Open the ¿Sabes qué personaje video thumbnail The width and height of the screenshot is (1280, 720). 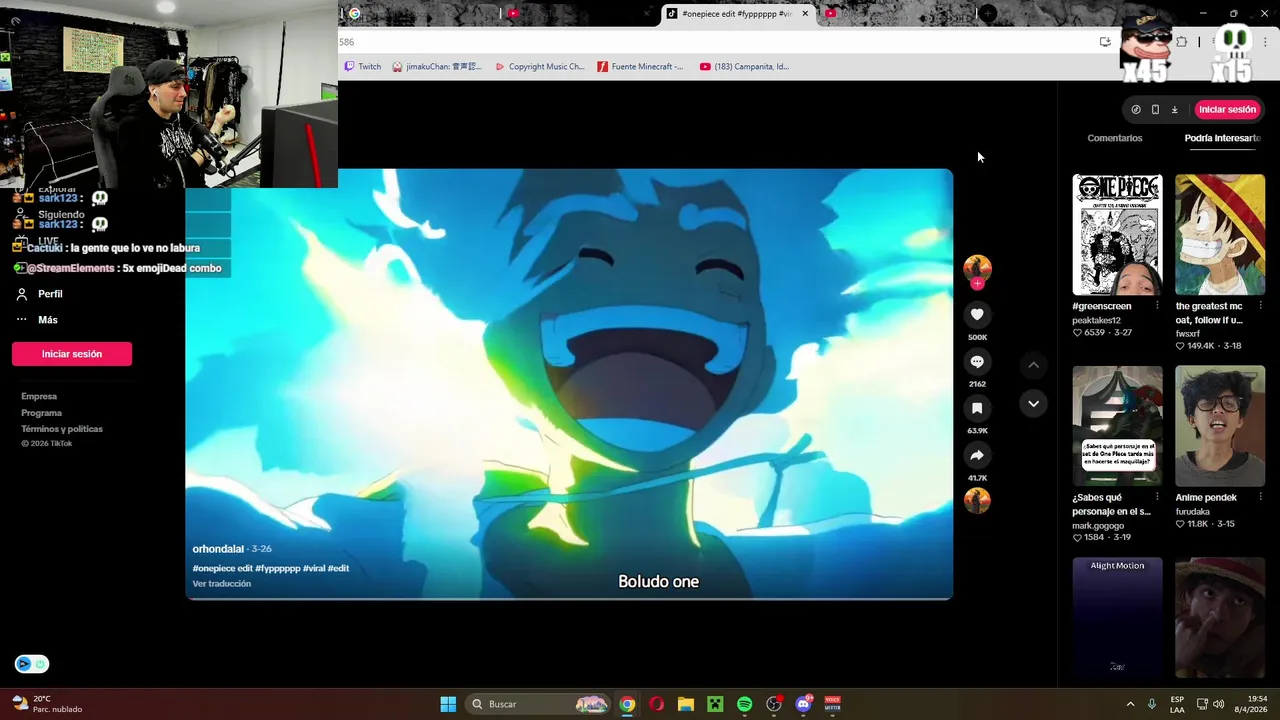(1117, 426)
